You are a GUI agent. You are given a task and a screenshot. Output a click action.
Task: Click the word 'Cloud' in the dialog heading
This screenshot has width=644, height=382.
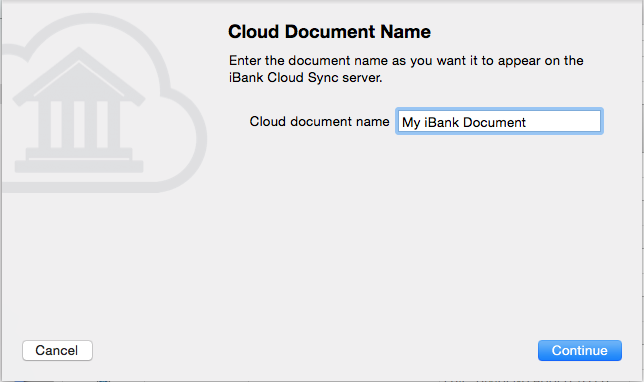(x=254, y=32)
